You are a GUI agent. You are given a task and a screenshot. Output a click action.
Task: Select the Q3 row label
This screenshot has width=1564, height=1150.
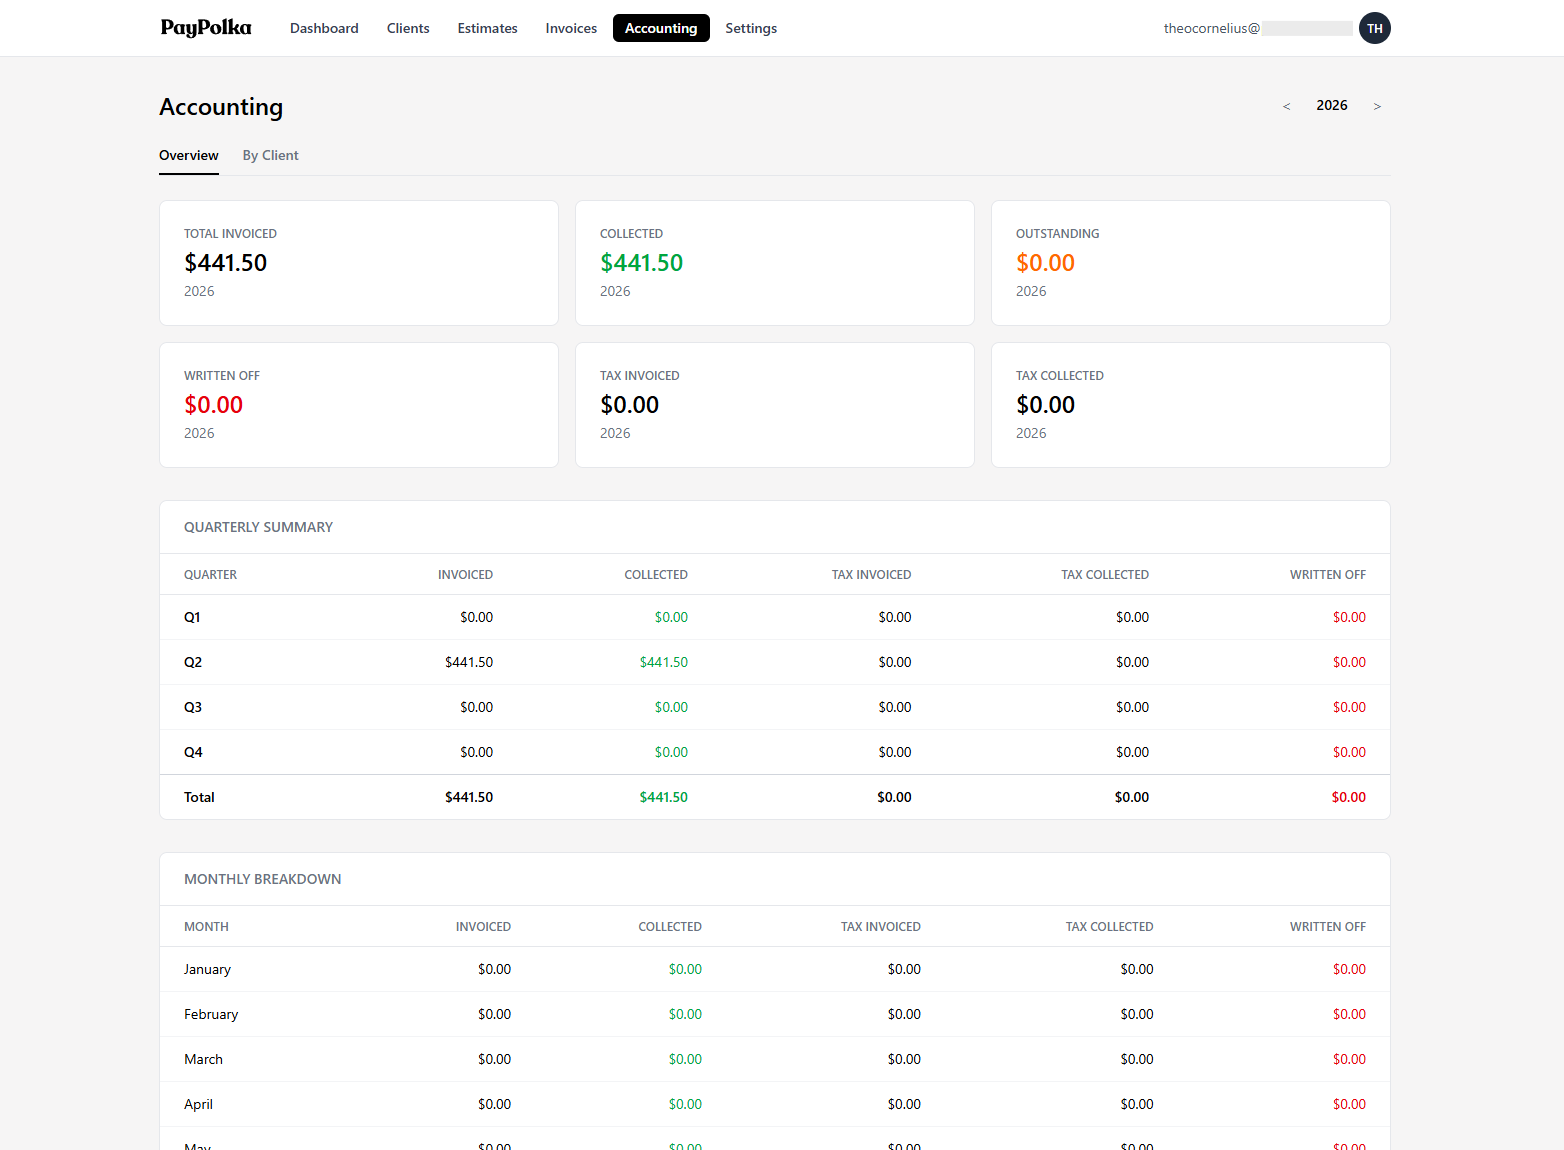click(x=193, y=707)
